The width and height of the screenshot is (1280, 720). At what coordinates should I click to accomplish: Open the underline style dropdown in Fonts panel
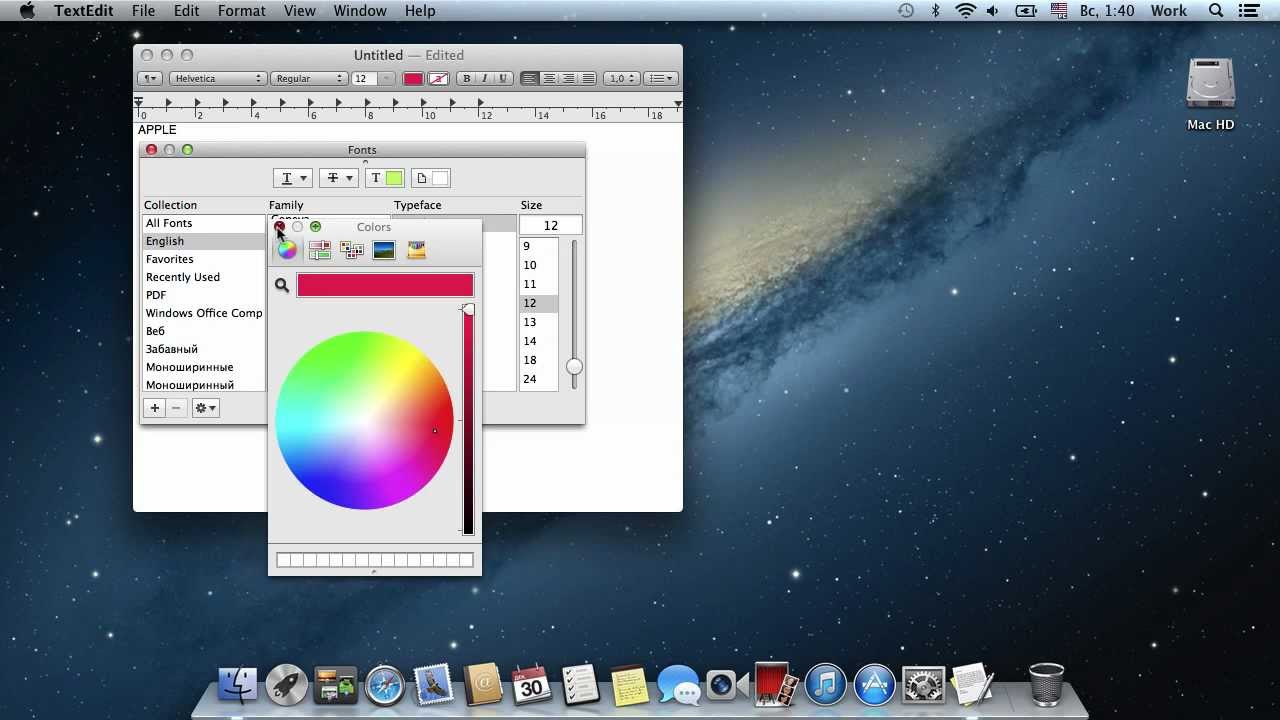click(x=292, y=177)
